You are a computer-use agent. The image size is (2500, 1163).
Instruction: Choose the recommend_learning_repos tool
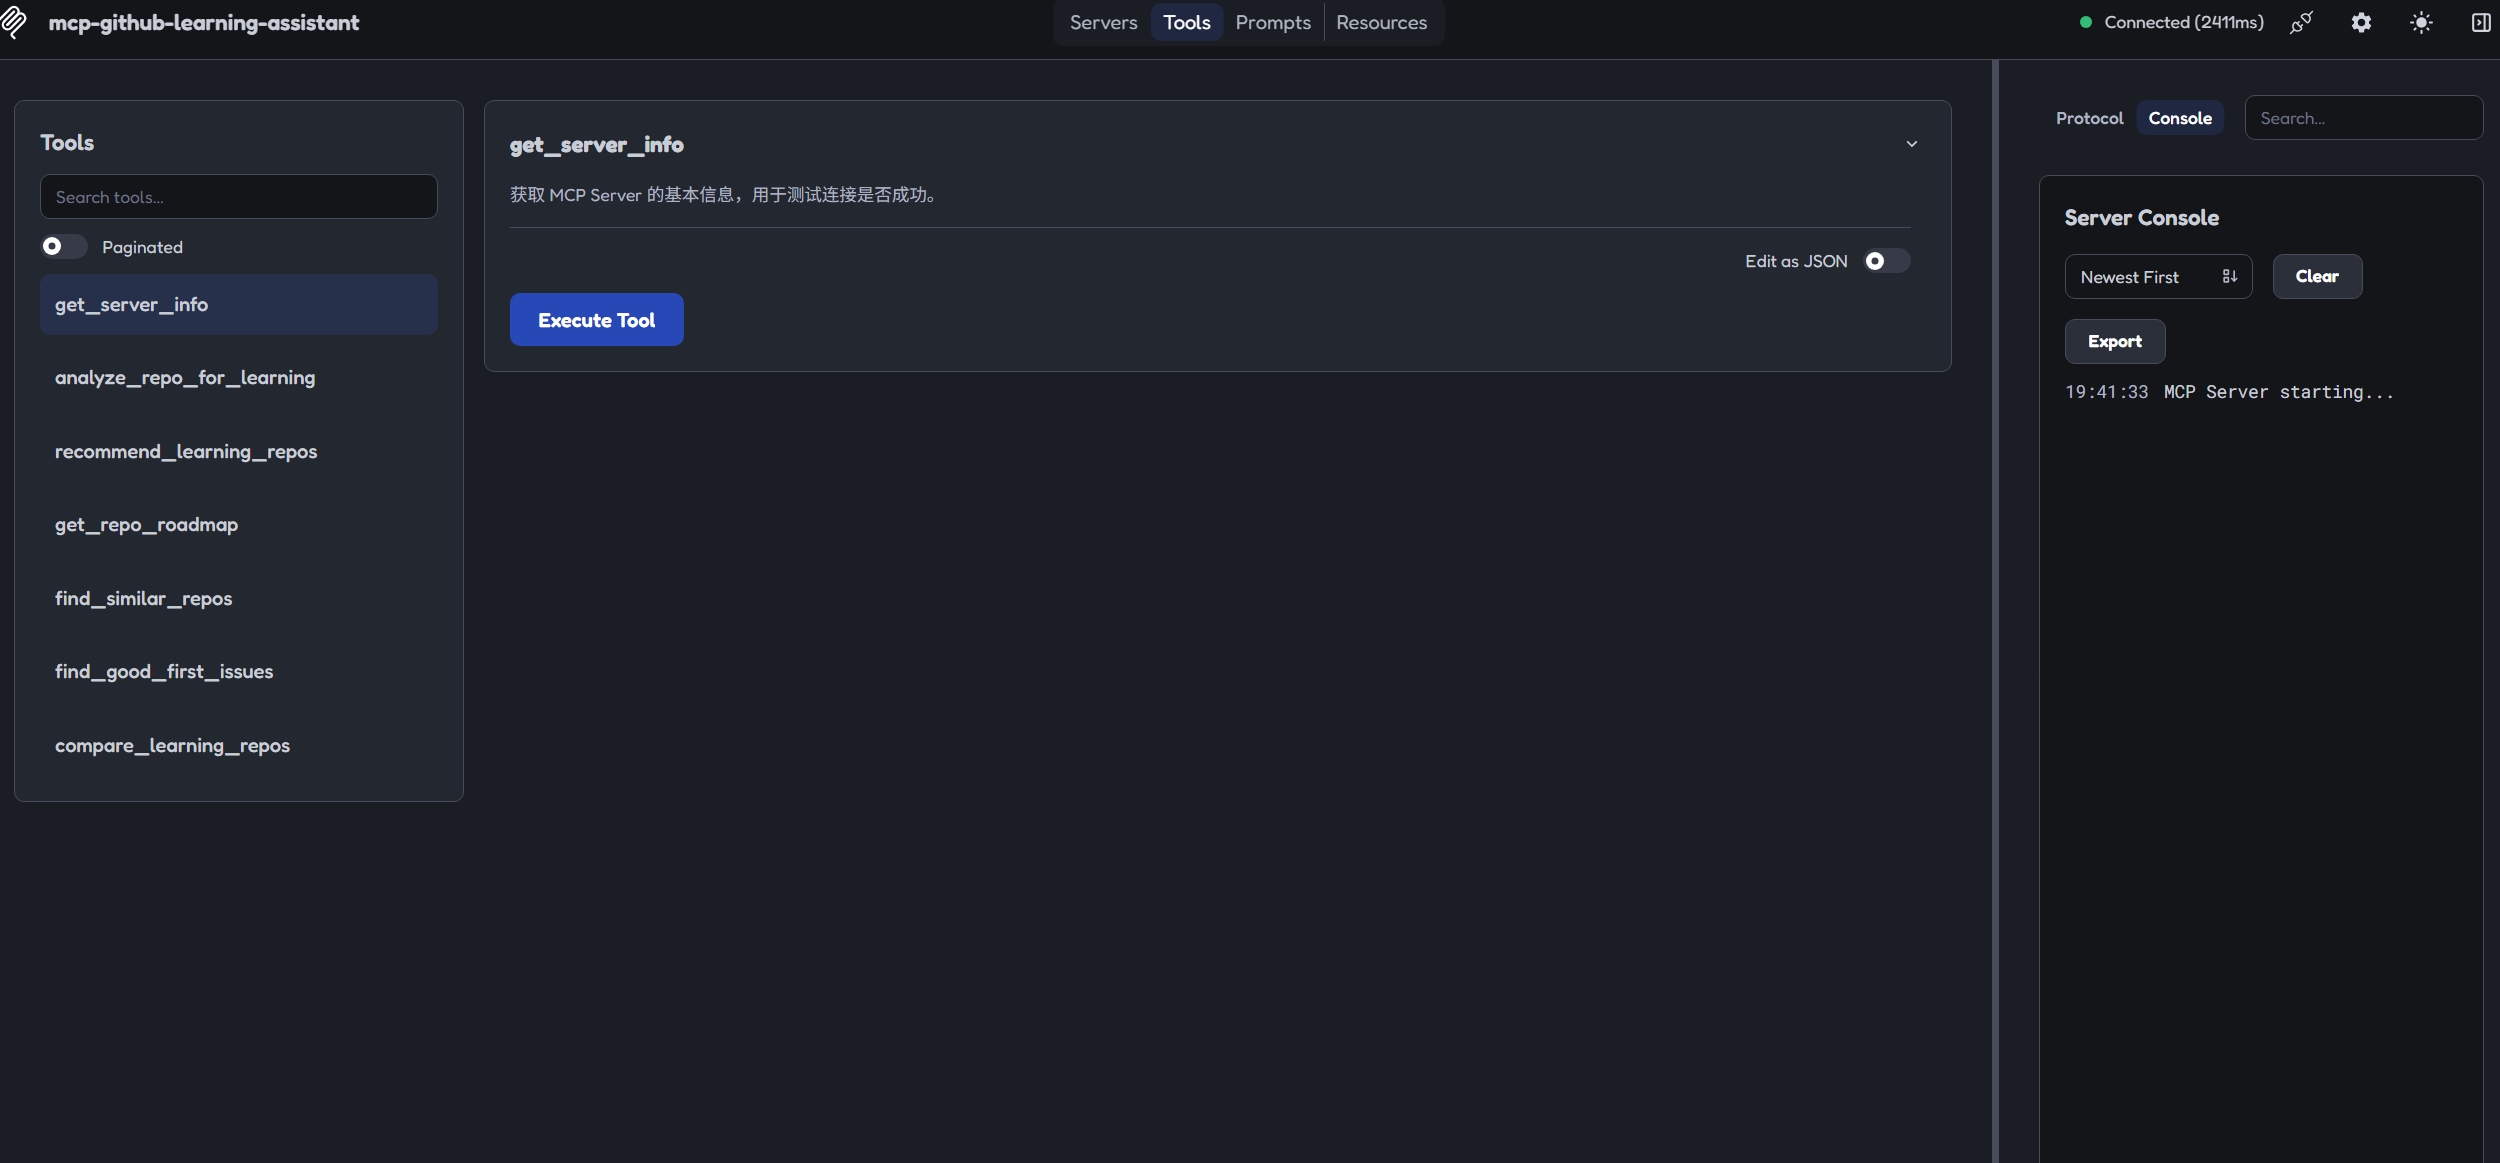click(x=239, y=452)
